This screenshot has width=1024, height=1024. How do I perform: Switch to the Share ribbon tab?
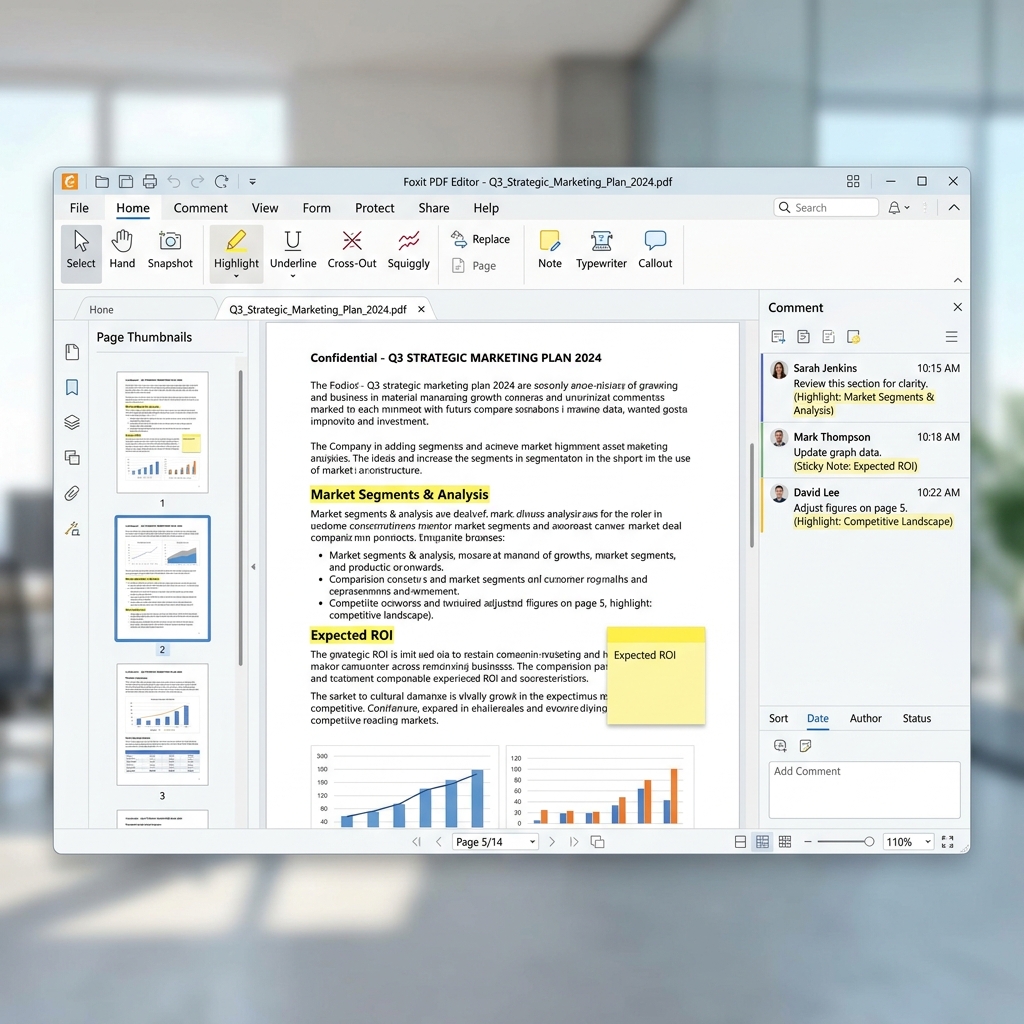[x=434, y=208]
